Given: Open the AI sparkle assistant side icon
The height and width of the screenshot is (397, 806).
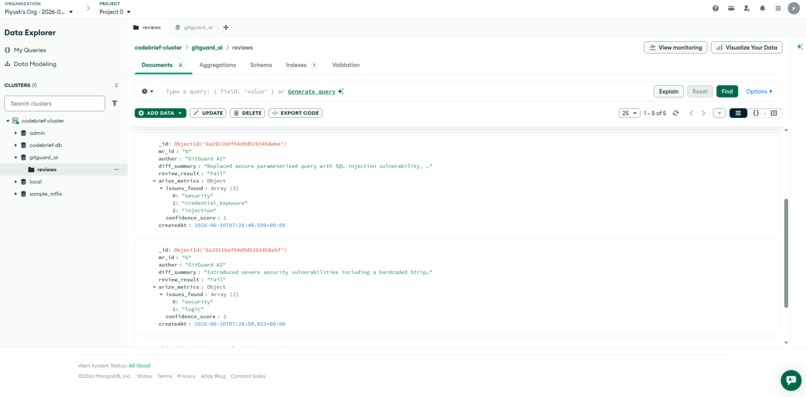Looking at the screenshot, I should pos(800,47).
